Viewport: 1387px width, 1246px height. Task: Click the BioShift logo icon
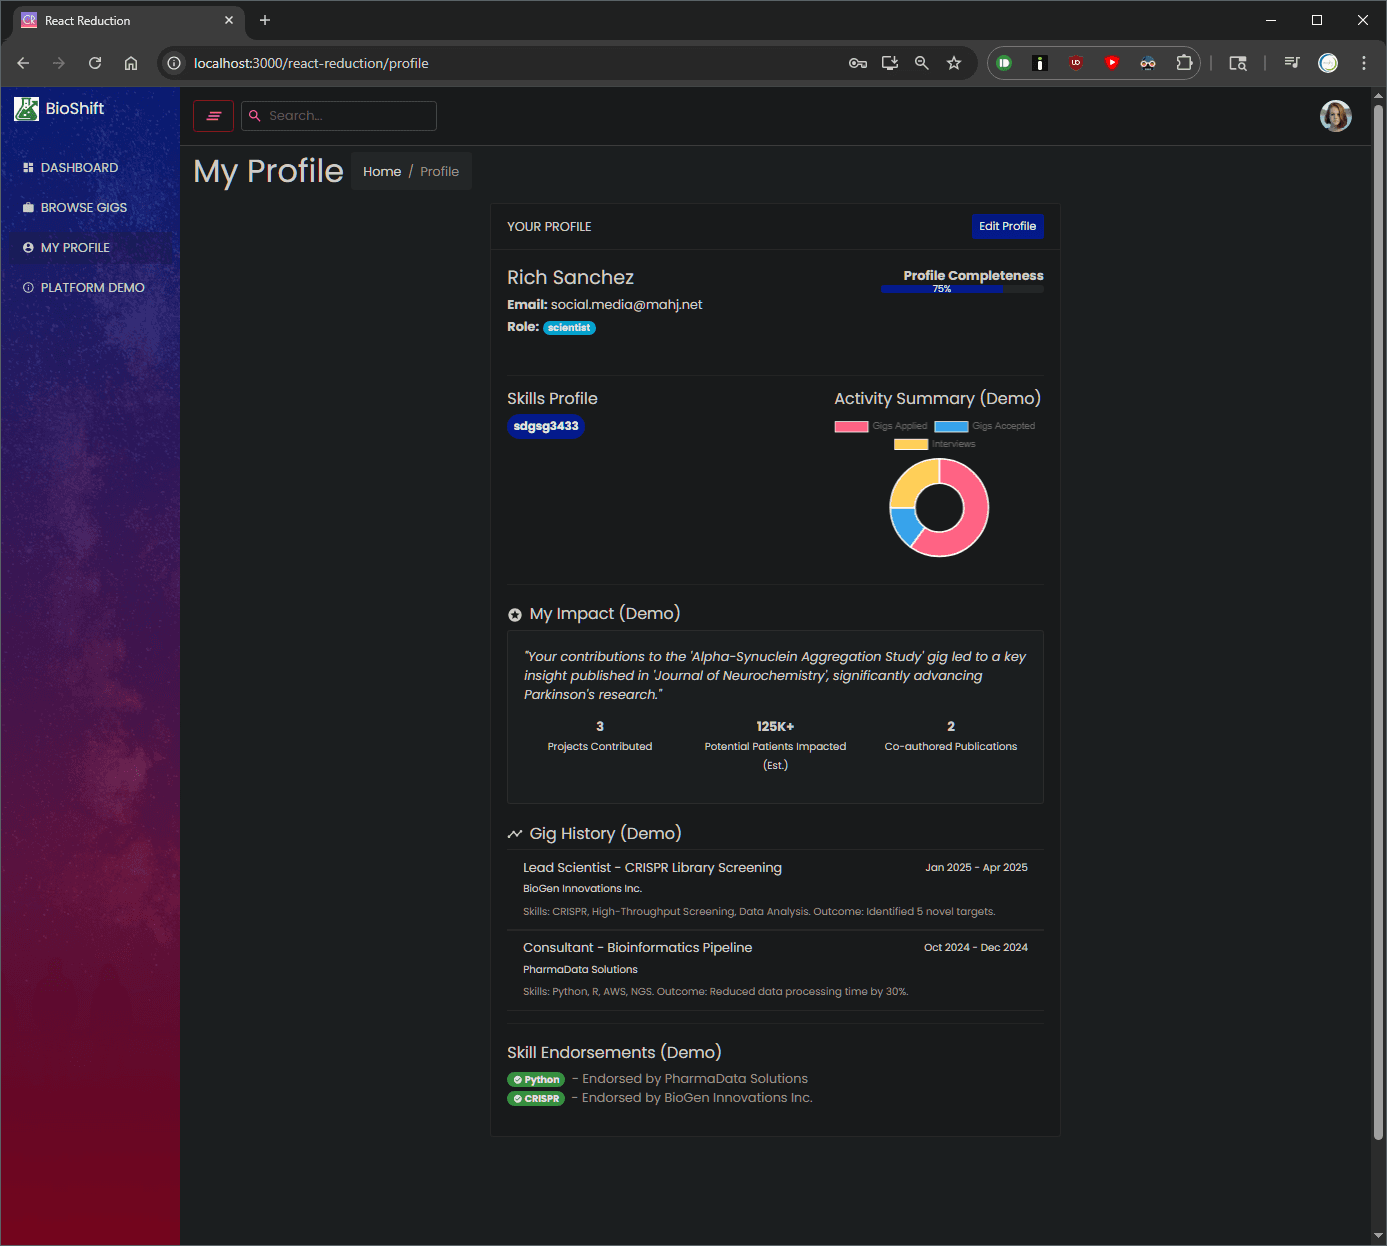[x=26, y=109]
